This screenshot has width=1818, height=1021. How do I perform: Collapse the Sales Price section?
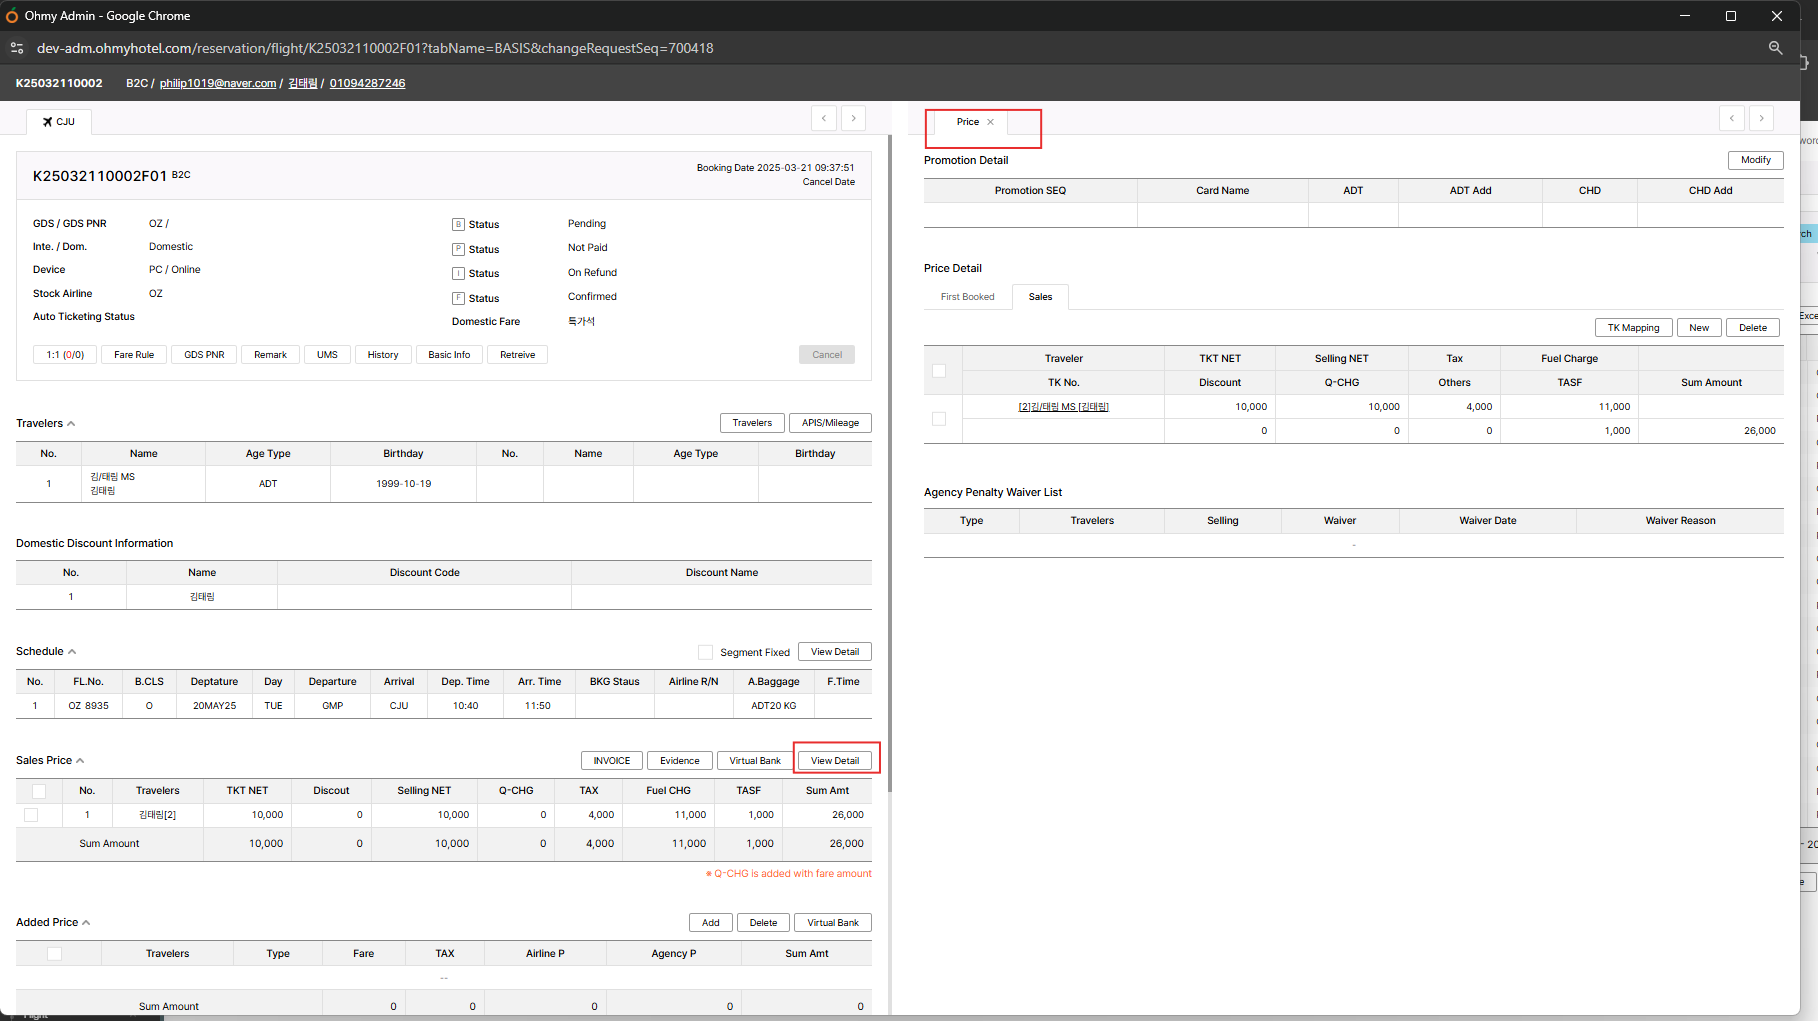tap(80, 761)
